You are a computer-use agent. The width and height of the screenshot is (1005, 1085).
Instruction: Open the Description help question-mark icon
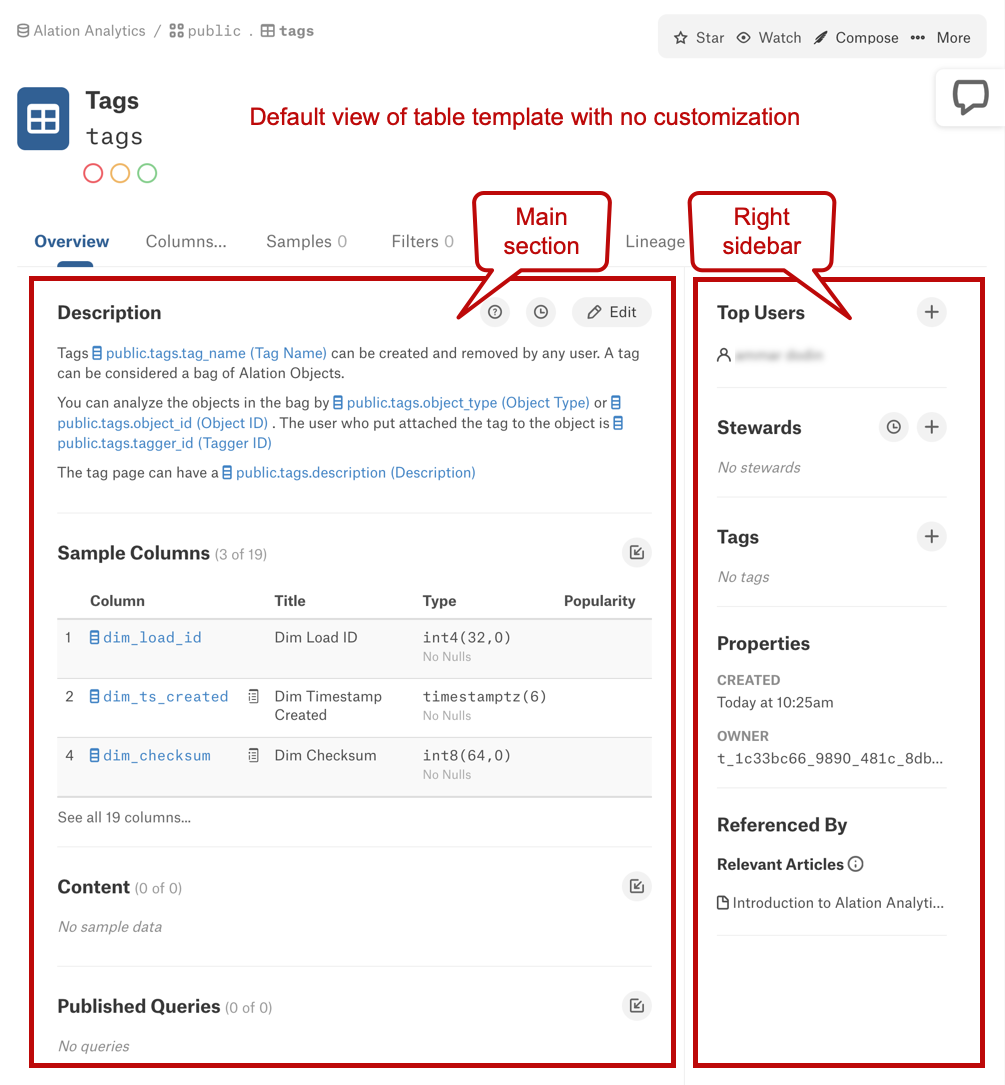[x=495, y=312]
